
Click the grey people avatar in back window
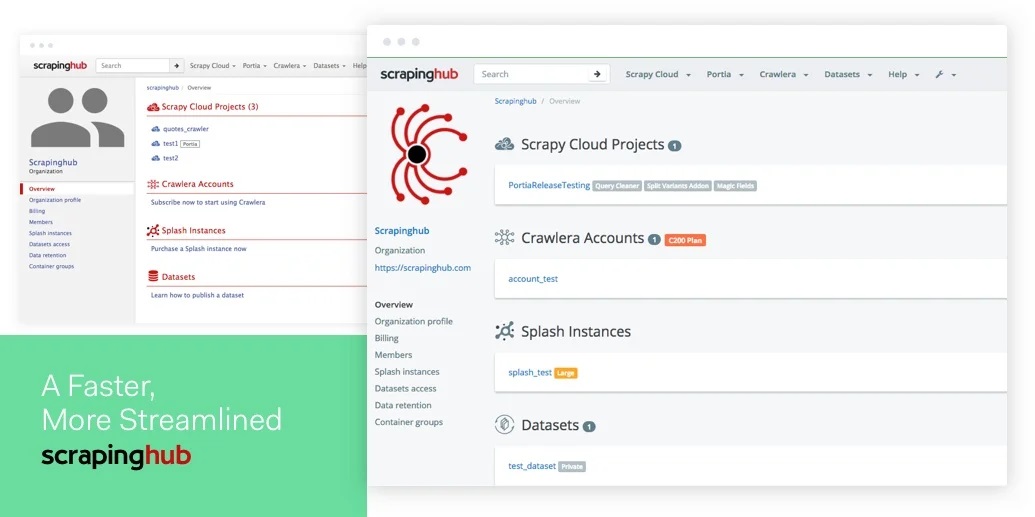77,117
